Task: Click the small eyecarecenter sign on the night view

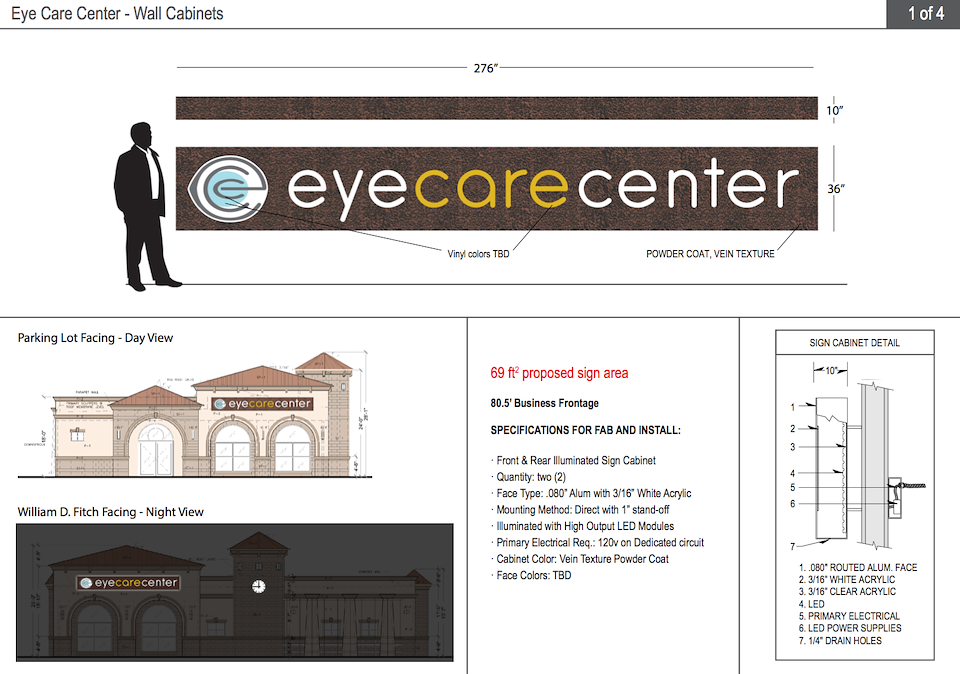Action: 129,583
